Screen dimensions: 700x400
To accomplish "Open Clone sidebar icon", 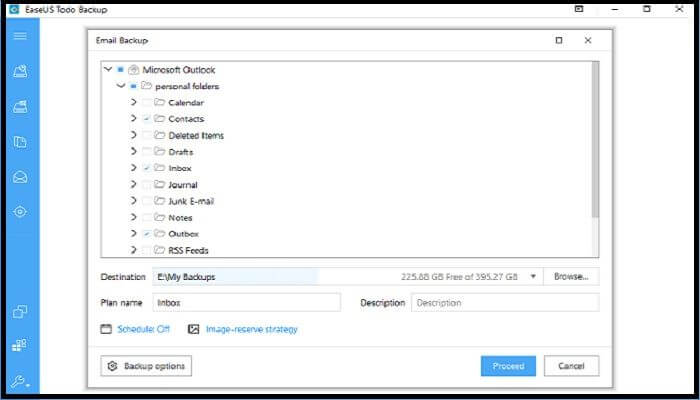I will [20, 311].
